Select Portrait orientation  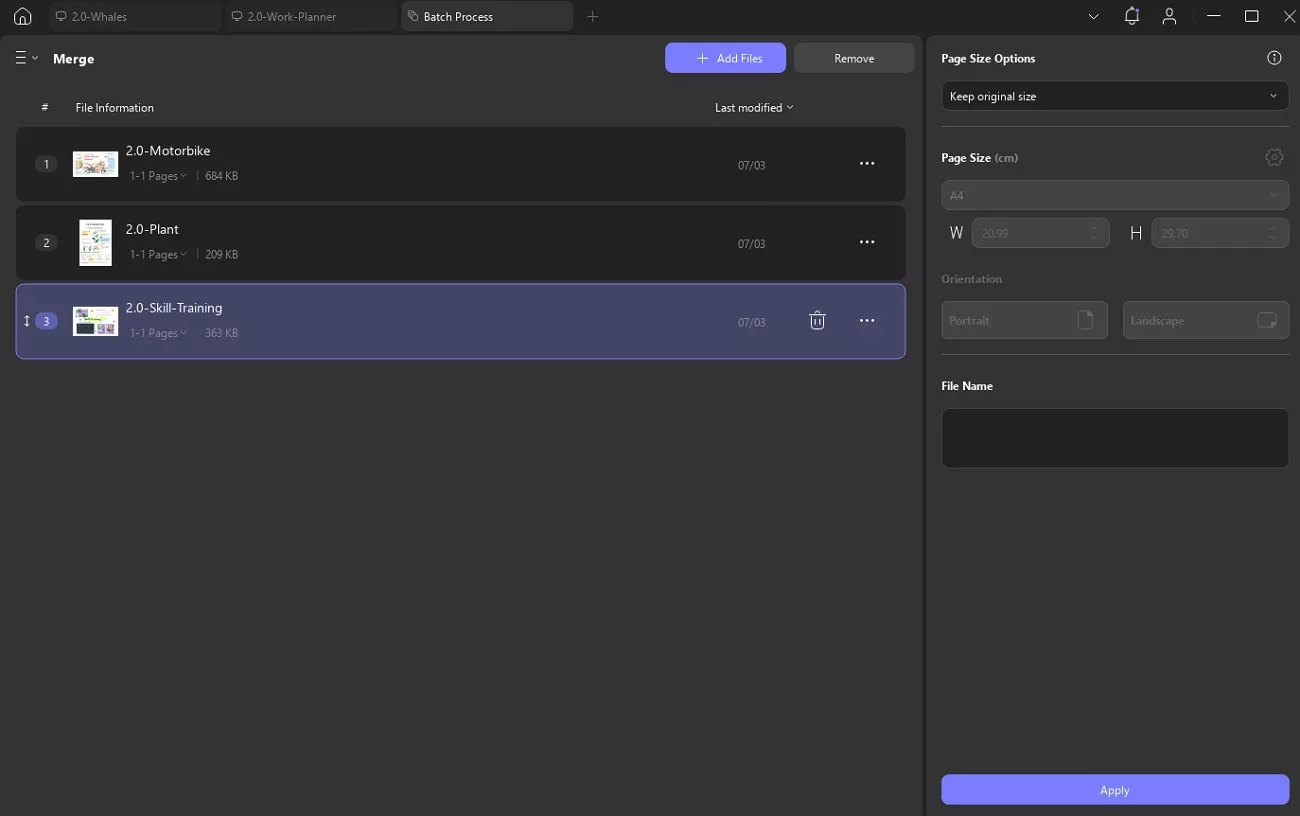tap(1023, 320)
